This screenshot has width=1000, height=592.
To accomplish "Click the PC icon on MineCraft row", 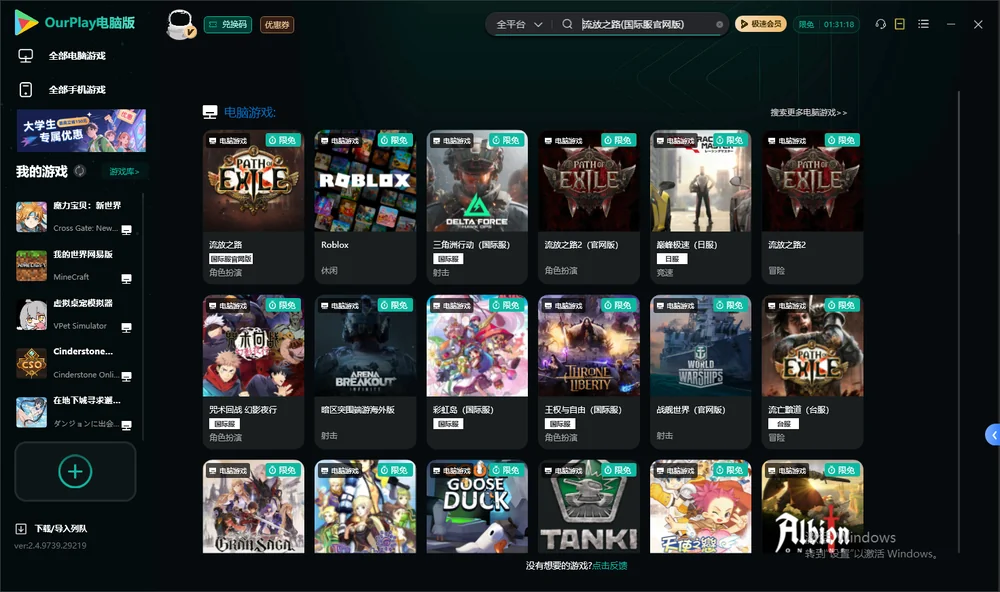I will (x=126, y=279).
